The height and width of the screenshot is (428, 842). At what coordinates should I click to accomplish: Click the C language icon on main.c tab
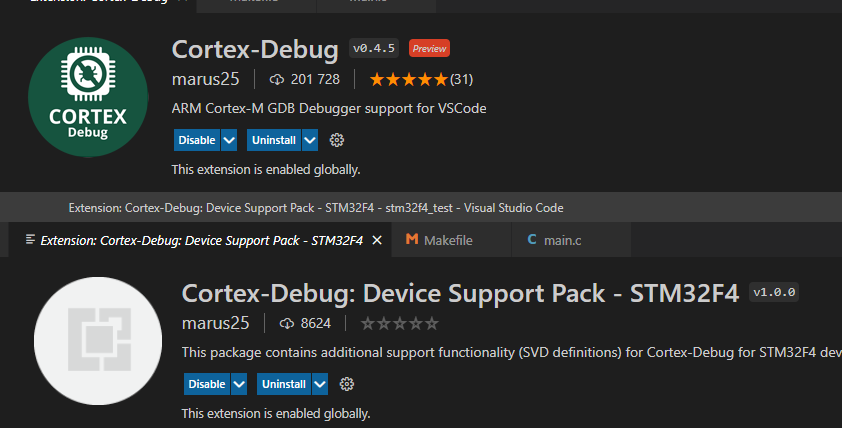pyautogui.click(x=532, y=240)
